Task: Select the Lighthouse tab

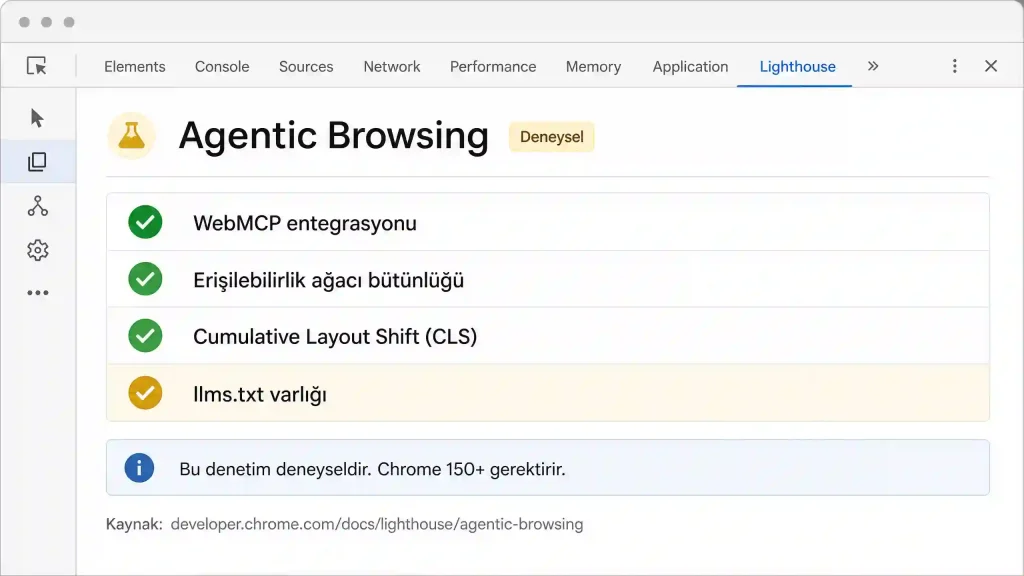Action: pos(797,67)
